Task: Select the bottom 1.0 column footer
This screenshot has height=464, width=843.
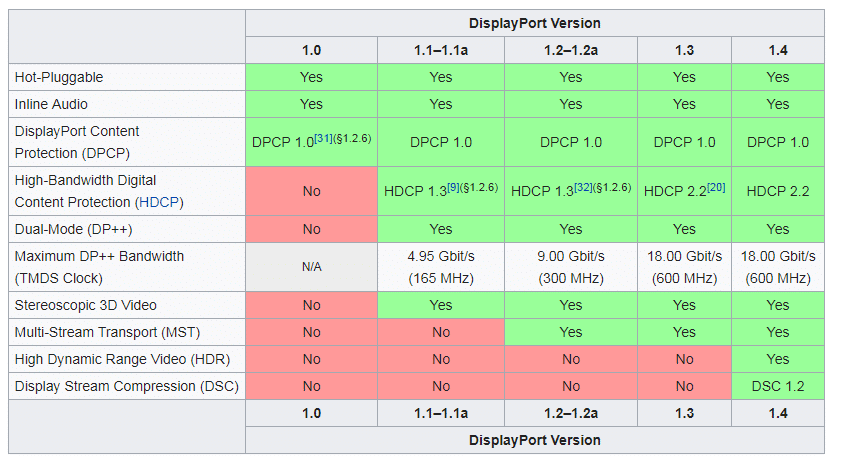Action: (x=311, y=413)
